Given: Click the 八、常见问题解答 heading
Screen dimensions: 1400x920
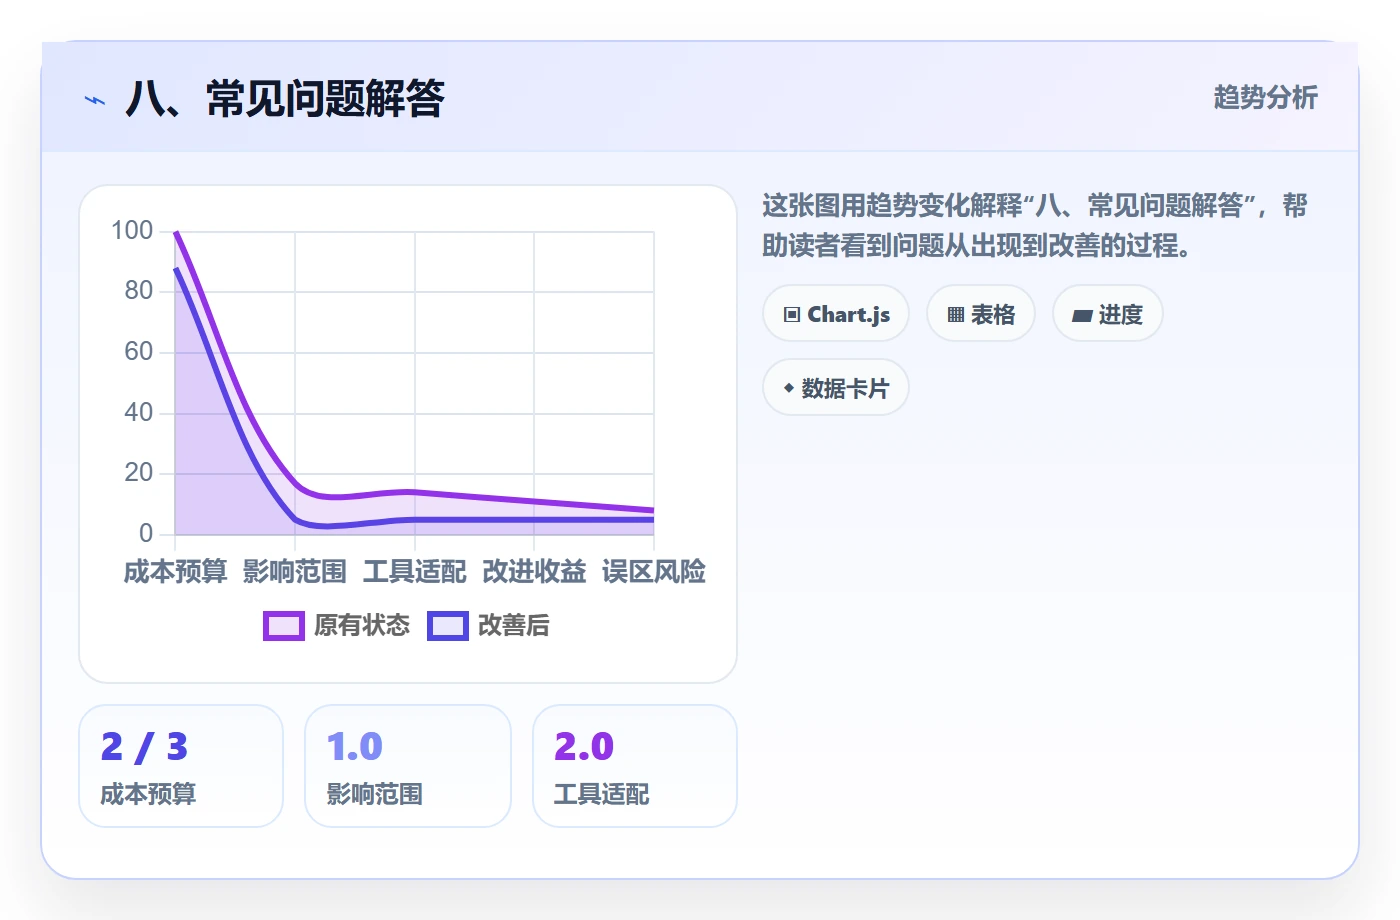Looking at the screenshot, I should pyautogui.click(x=285, y=99).
